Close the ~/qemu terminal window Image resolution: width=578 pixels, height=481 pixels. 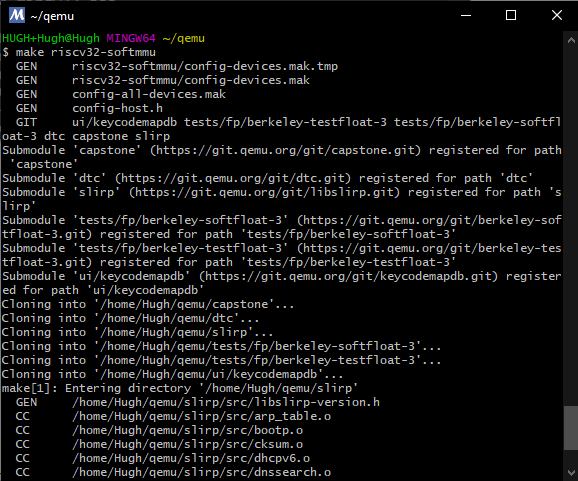point(556,15)
